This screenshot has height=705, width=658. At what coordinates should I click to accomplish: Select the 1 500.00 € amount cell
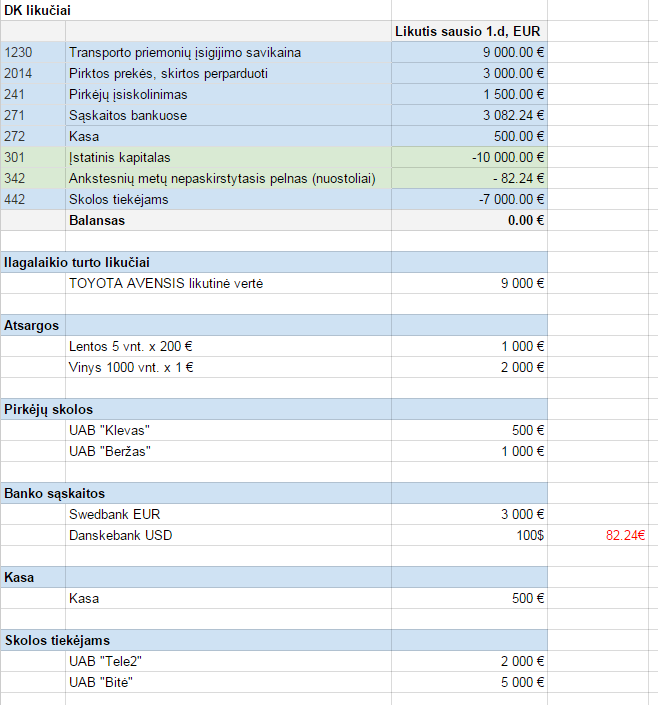click(x=469, y=94)
